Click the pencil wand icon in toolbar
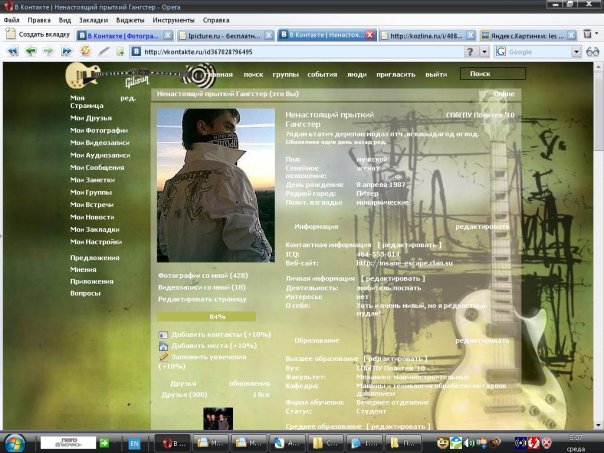Screen dimensions: 604x453 pyautogui.click(x=104, y=51)
